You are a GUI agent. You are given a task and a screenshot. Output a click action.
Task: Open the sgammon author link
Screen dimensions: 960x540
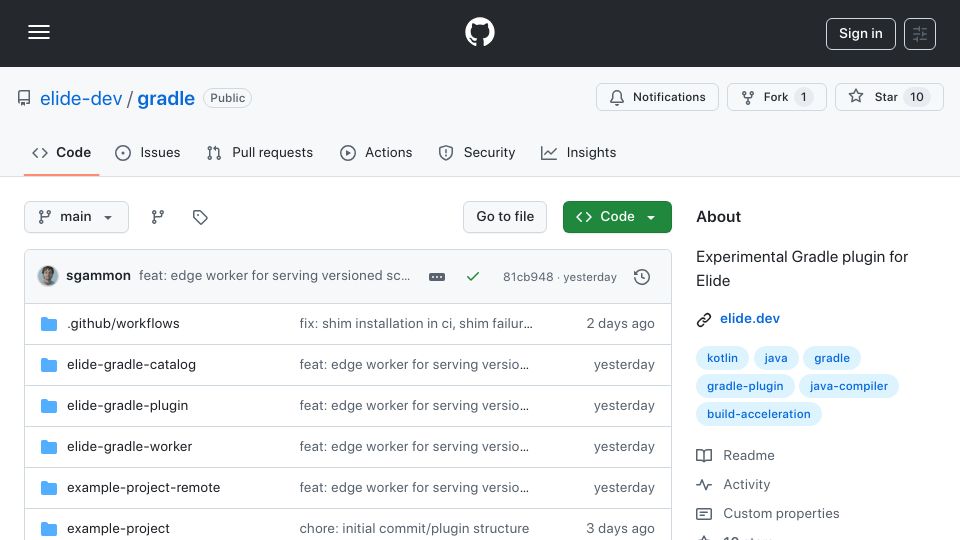[x=99, y=276]
